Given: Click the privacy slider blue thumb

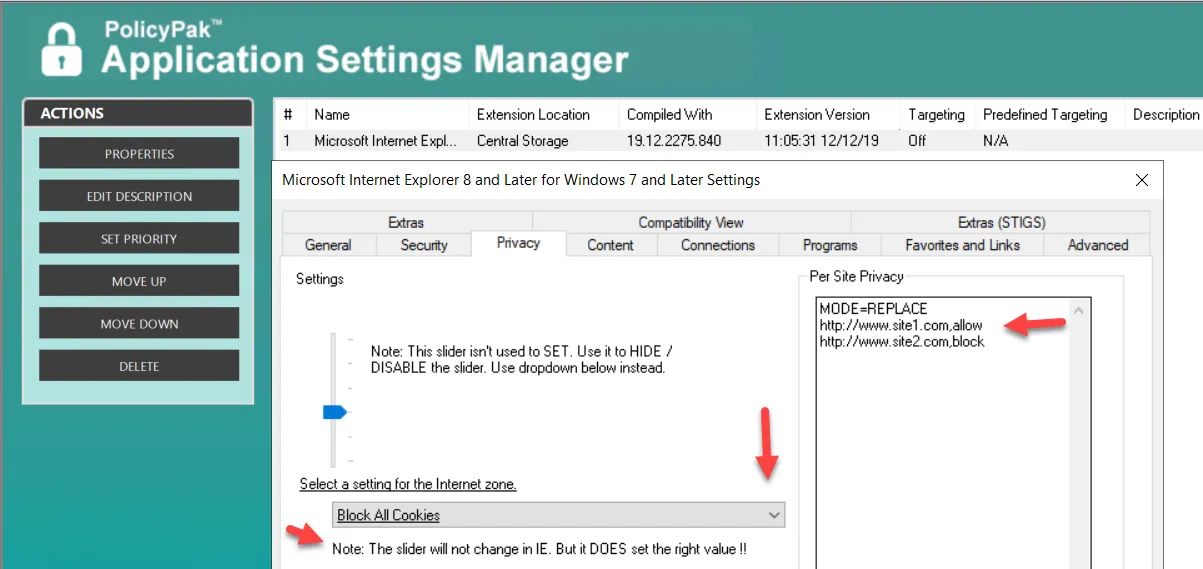Looking at the screenshot, I should pyautogui.click(x=334, y=411).
